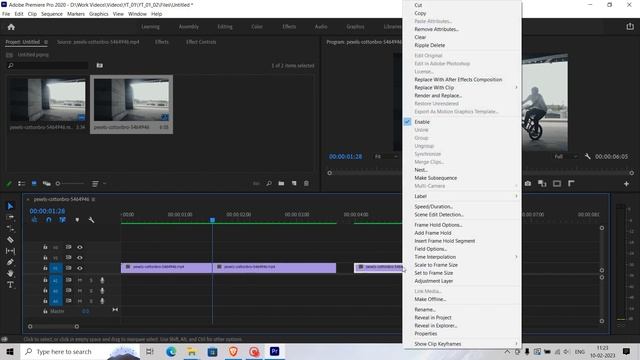
Task: Choose Add Frame Hold from context menu
Action: click(433, 233)
